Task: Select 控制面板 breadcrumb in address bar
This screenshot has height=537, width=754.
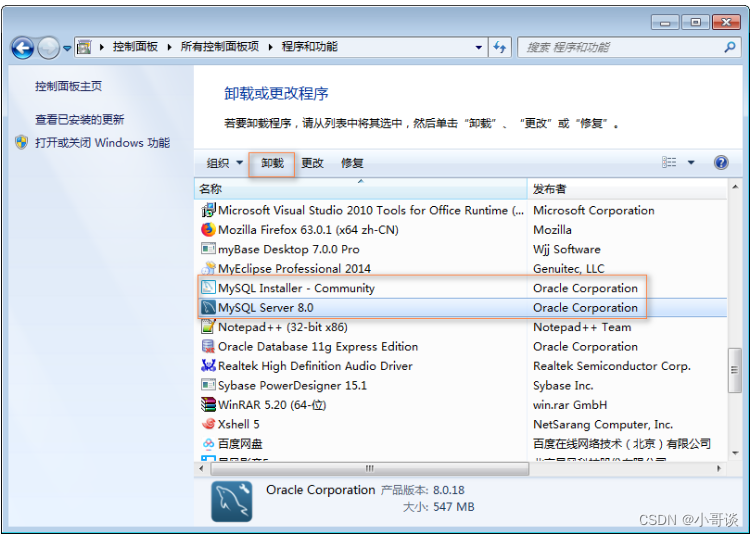Action: click(135, 47)
